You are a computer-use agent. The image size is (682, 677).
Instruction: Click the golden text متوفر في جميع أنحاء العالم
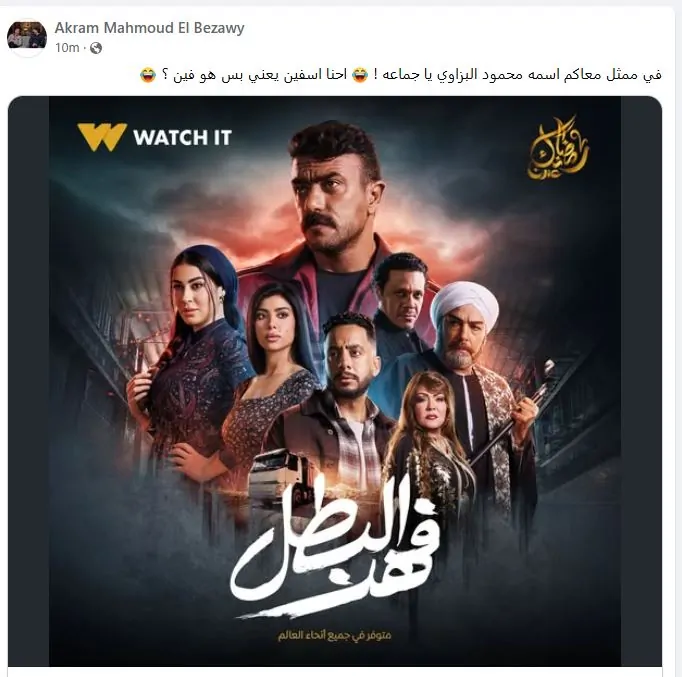pos(334,636)
